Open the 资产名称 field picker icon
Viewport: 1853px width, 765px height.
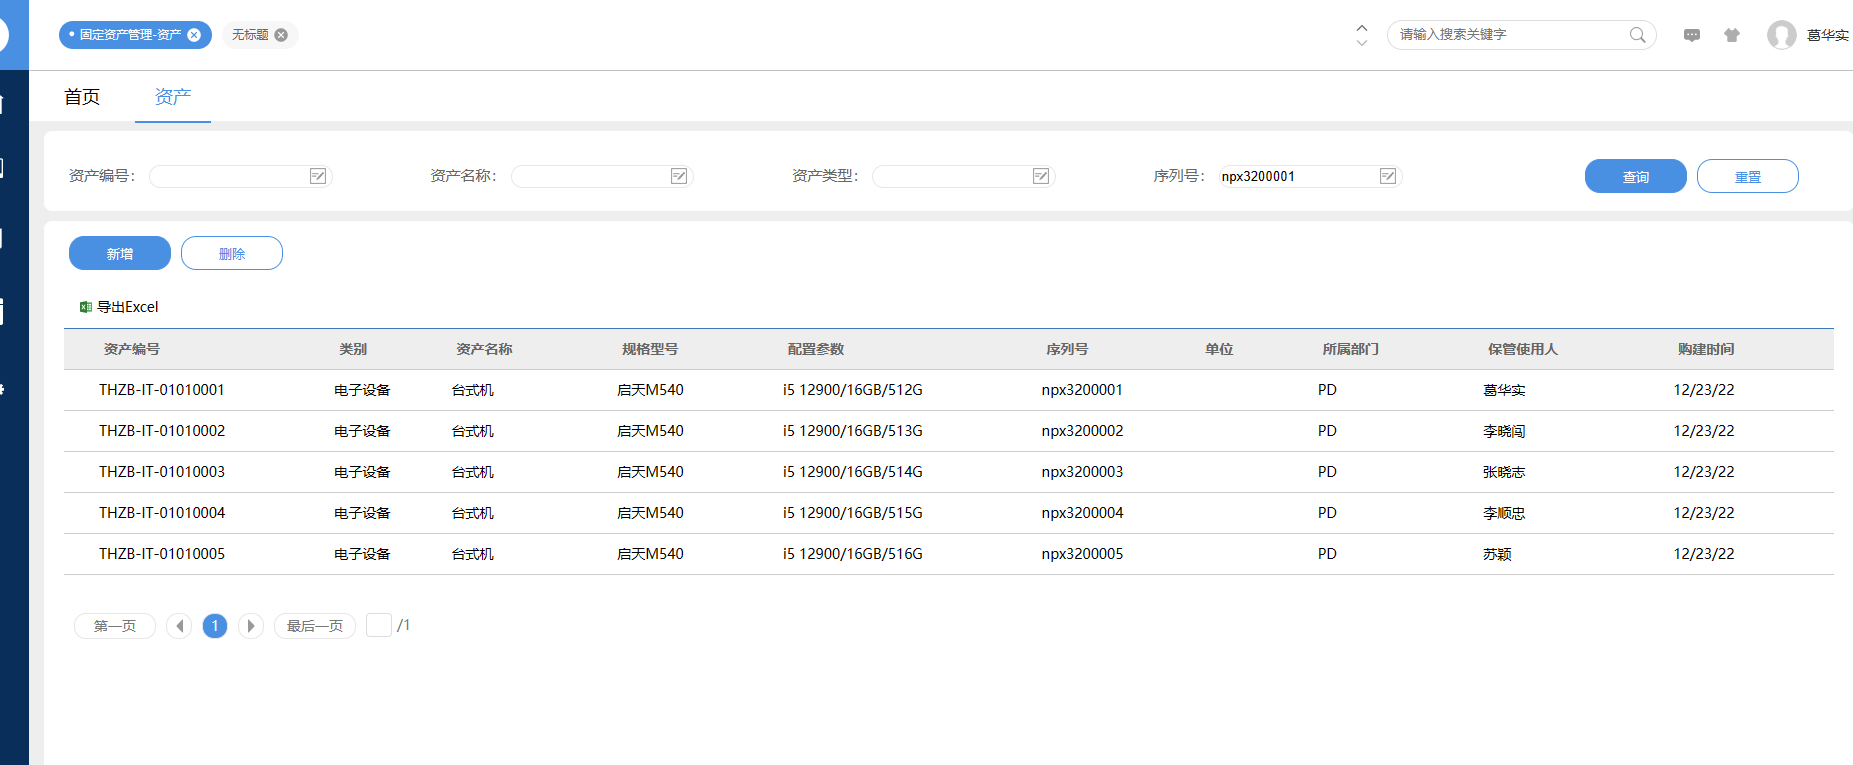pyautogui.click(x=679, y=176)
